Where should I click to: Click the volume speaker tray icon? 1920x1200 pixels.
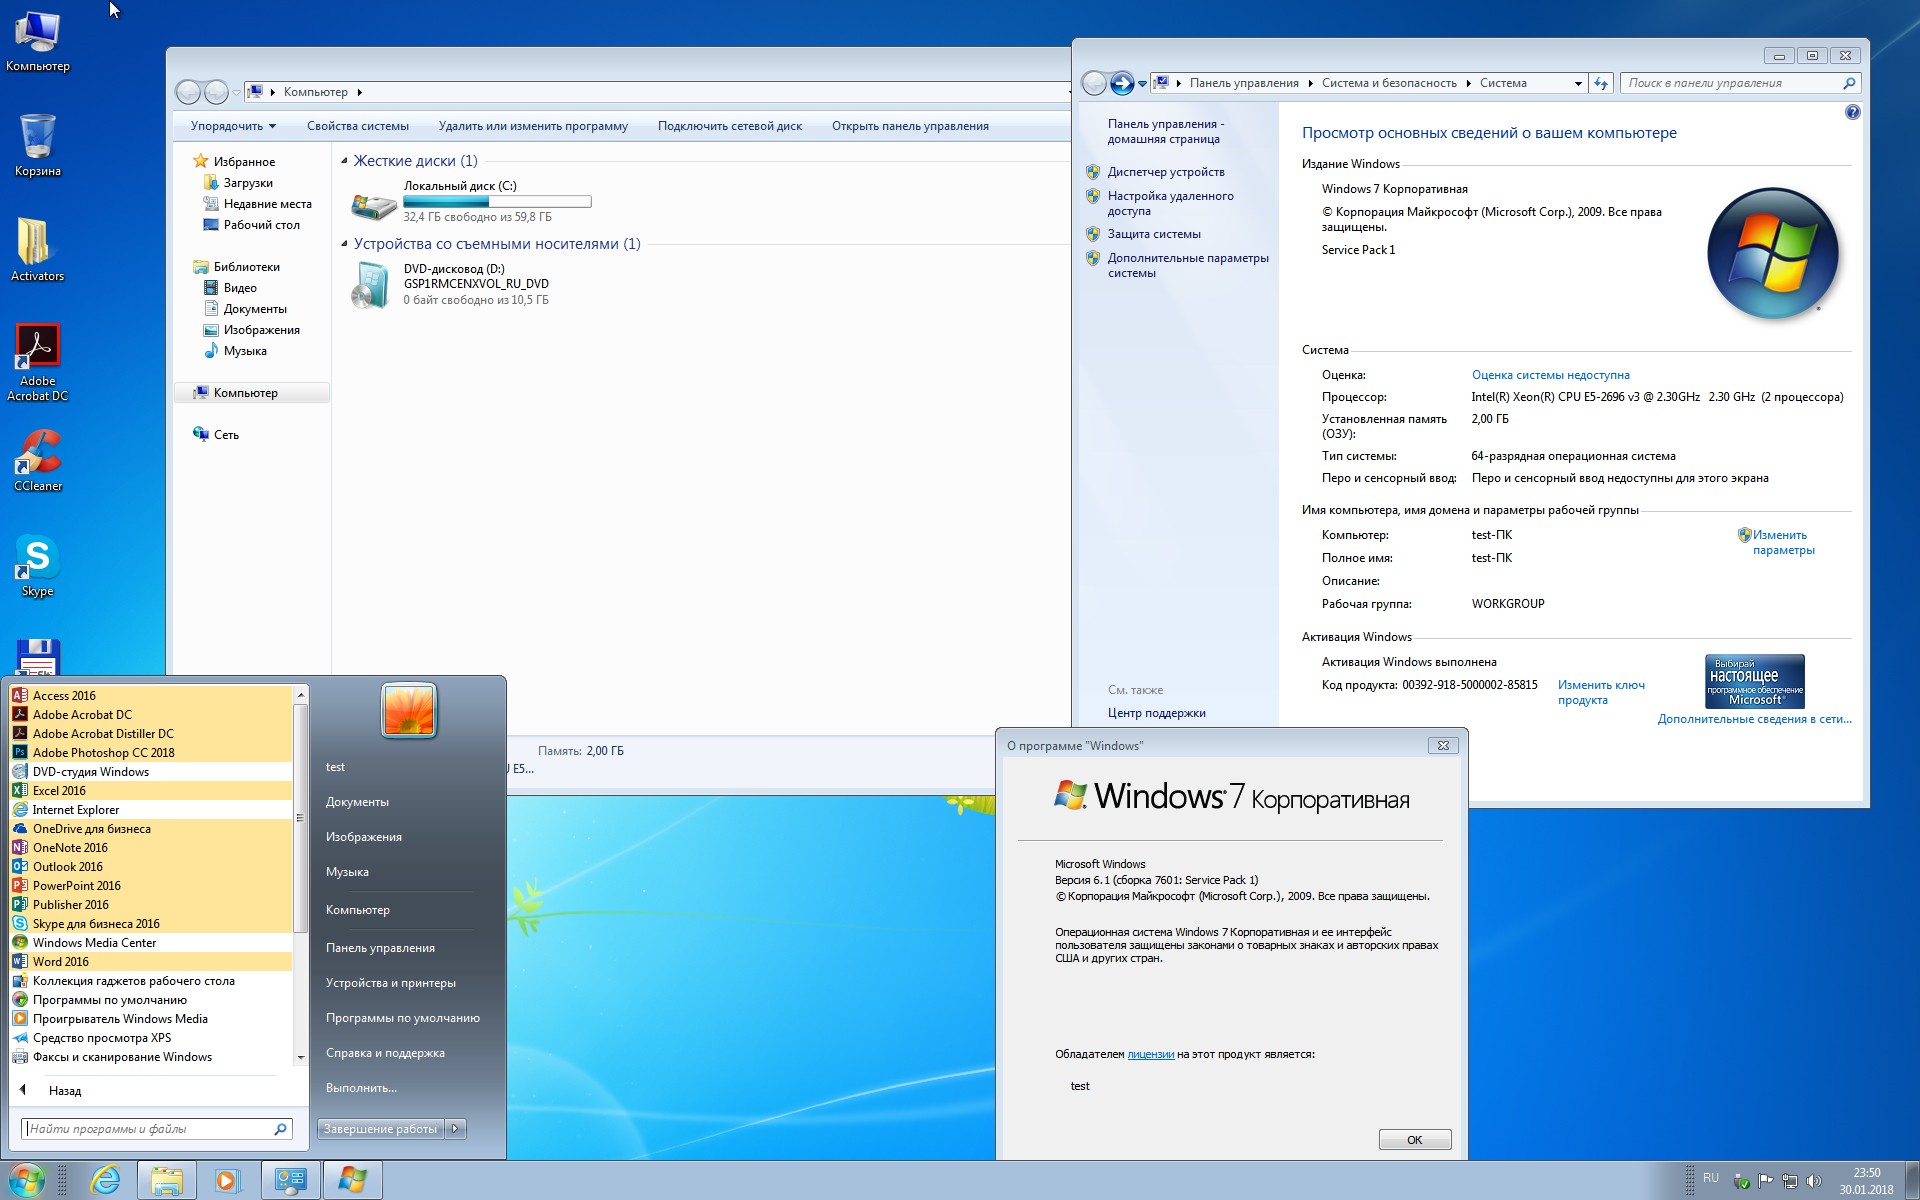pyautogui.click(x=1814, y=1181)
